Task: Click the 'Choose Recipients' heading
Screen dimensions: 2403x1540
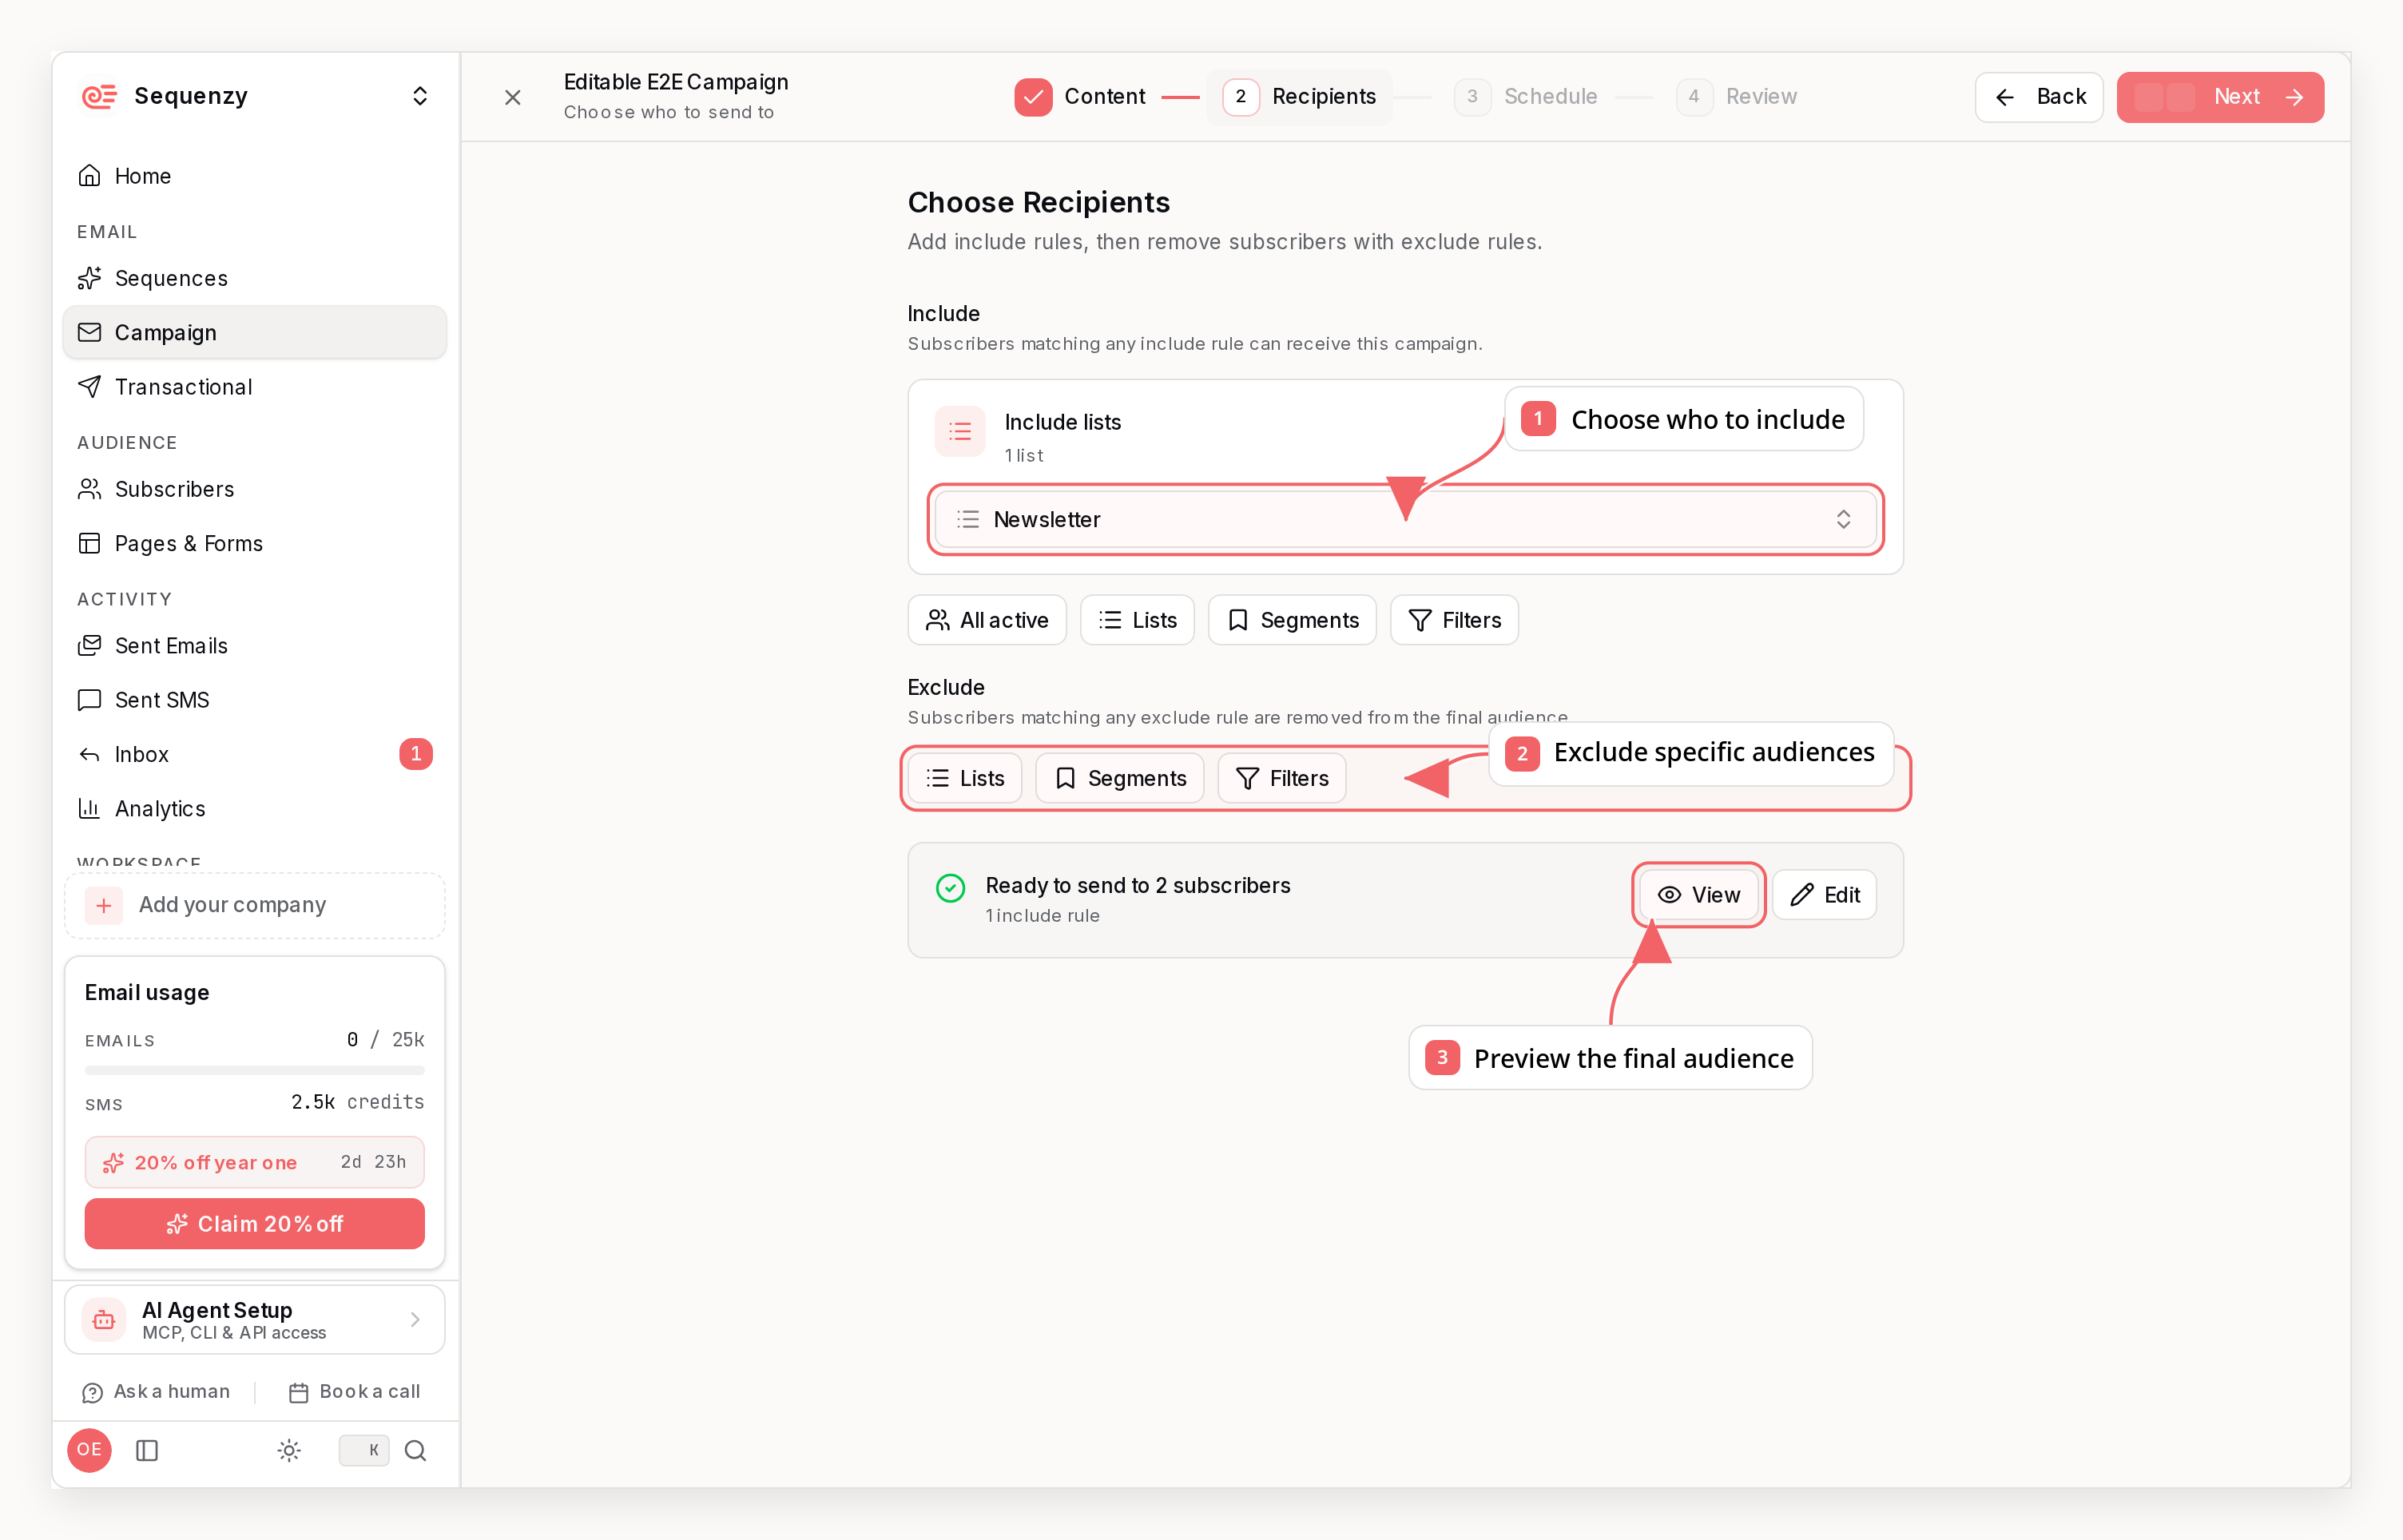Action: [1038, 202]
